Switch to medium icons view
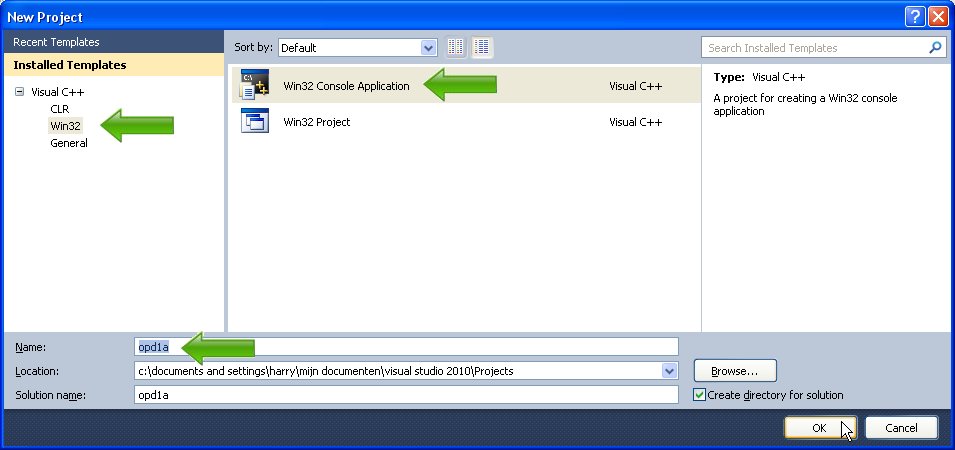 click(x=483, y=47)
